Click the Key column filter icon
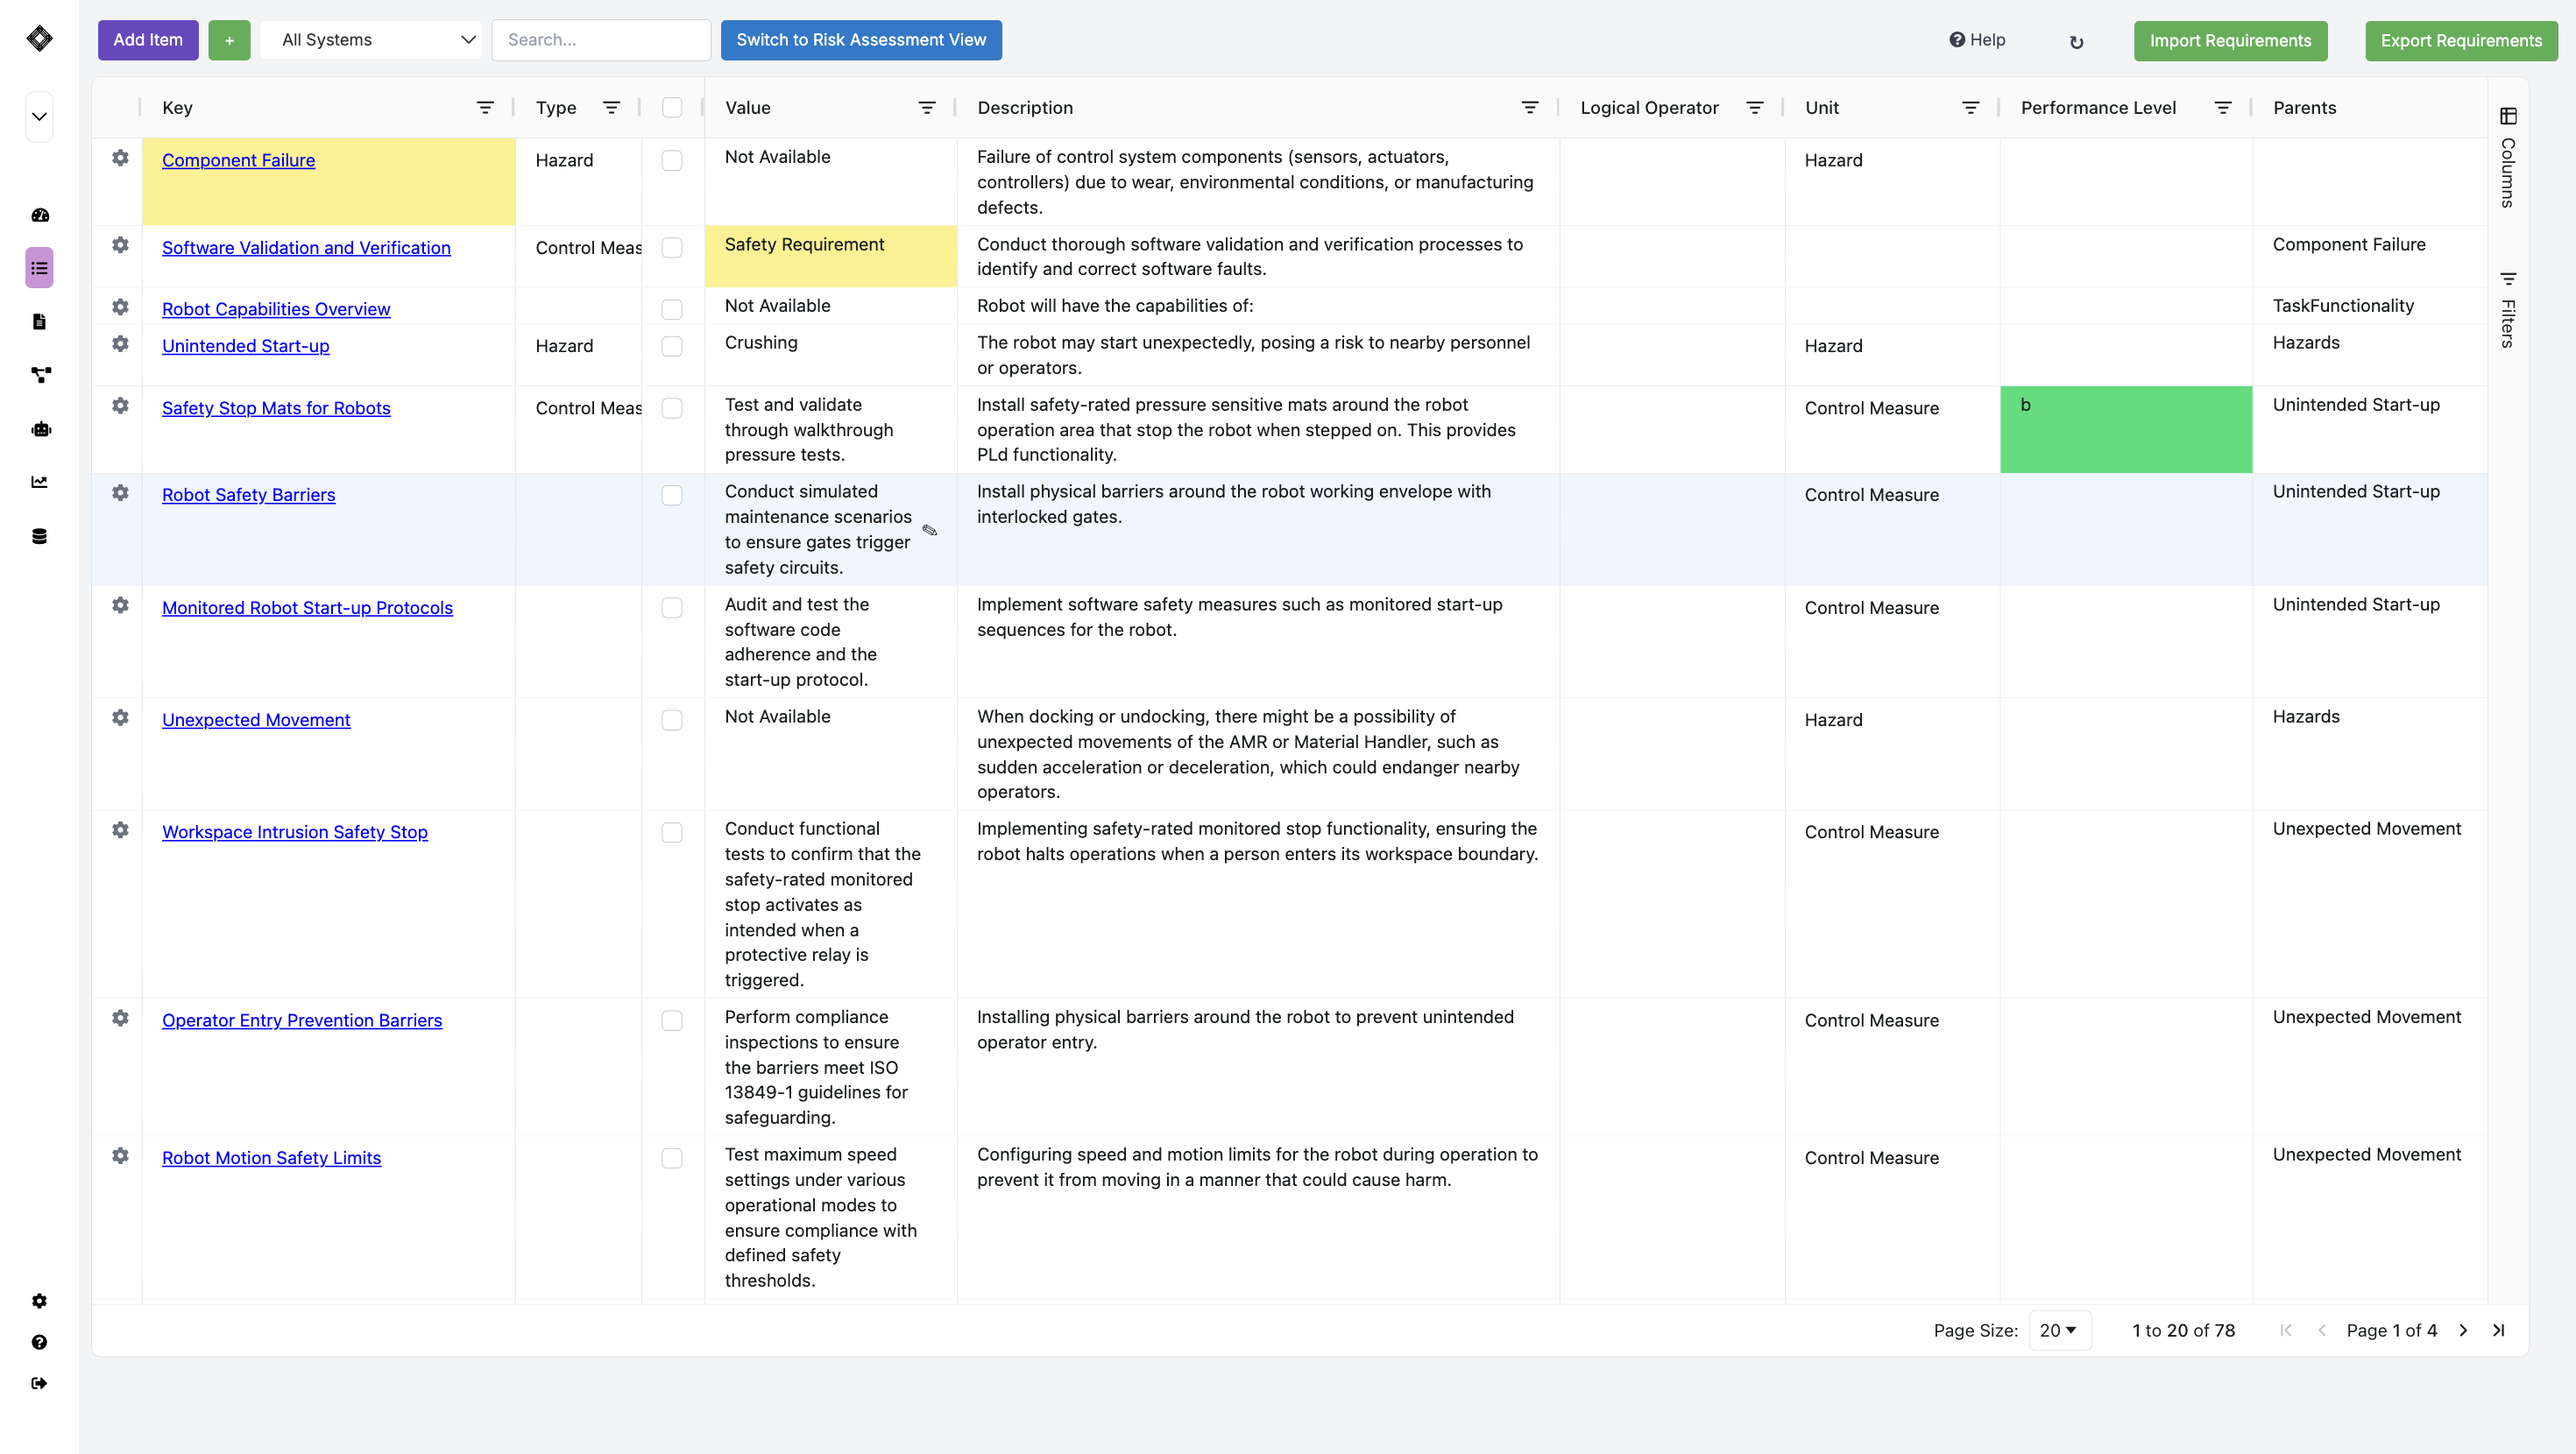 tap(485, 108)
